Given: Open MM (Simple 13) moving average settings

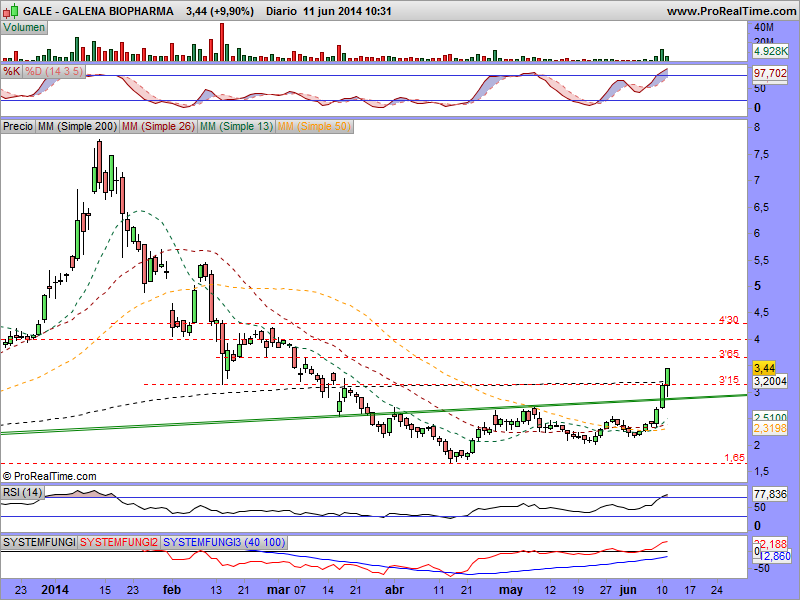Looking at the screenshot, I should [236, 126].
